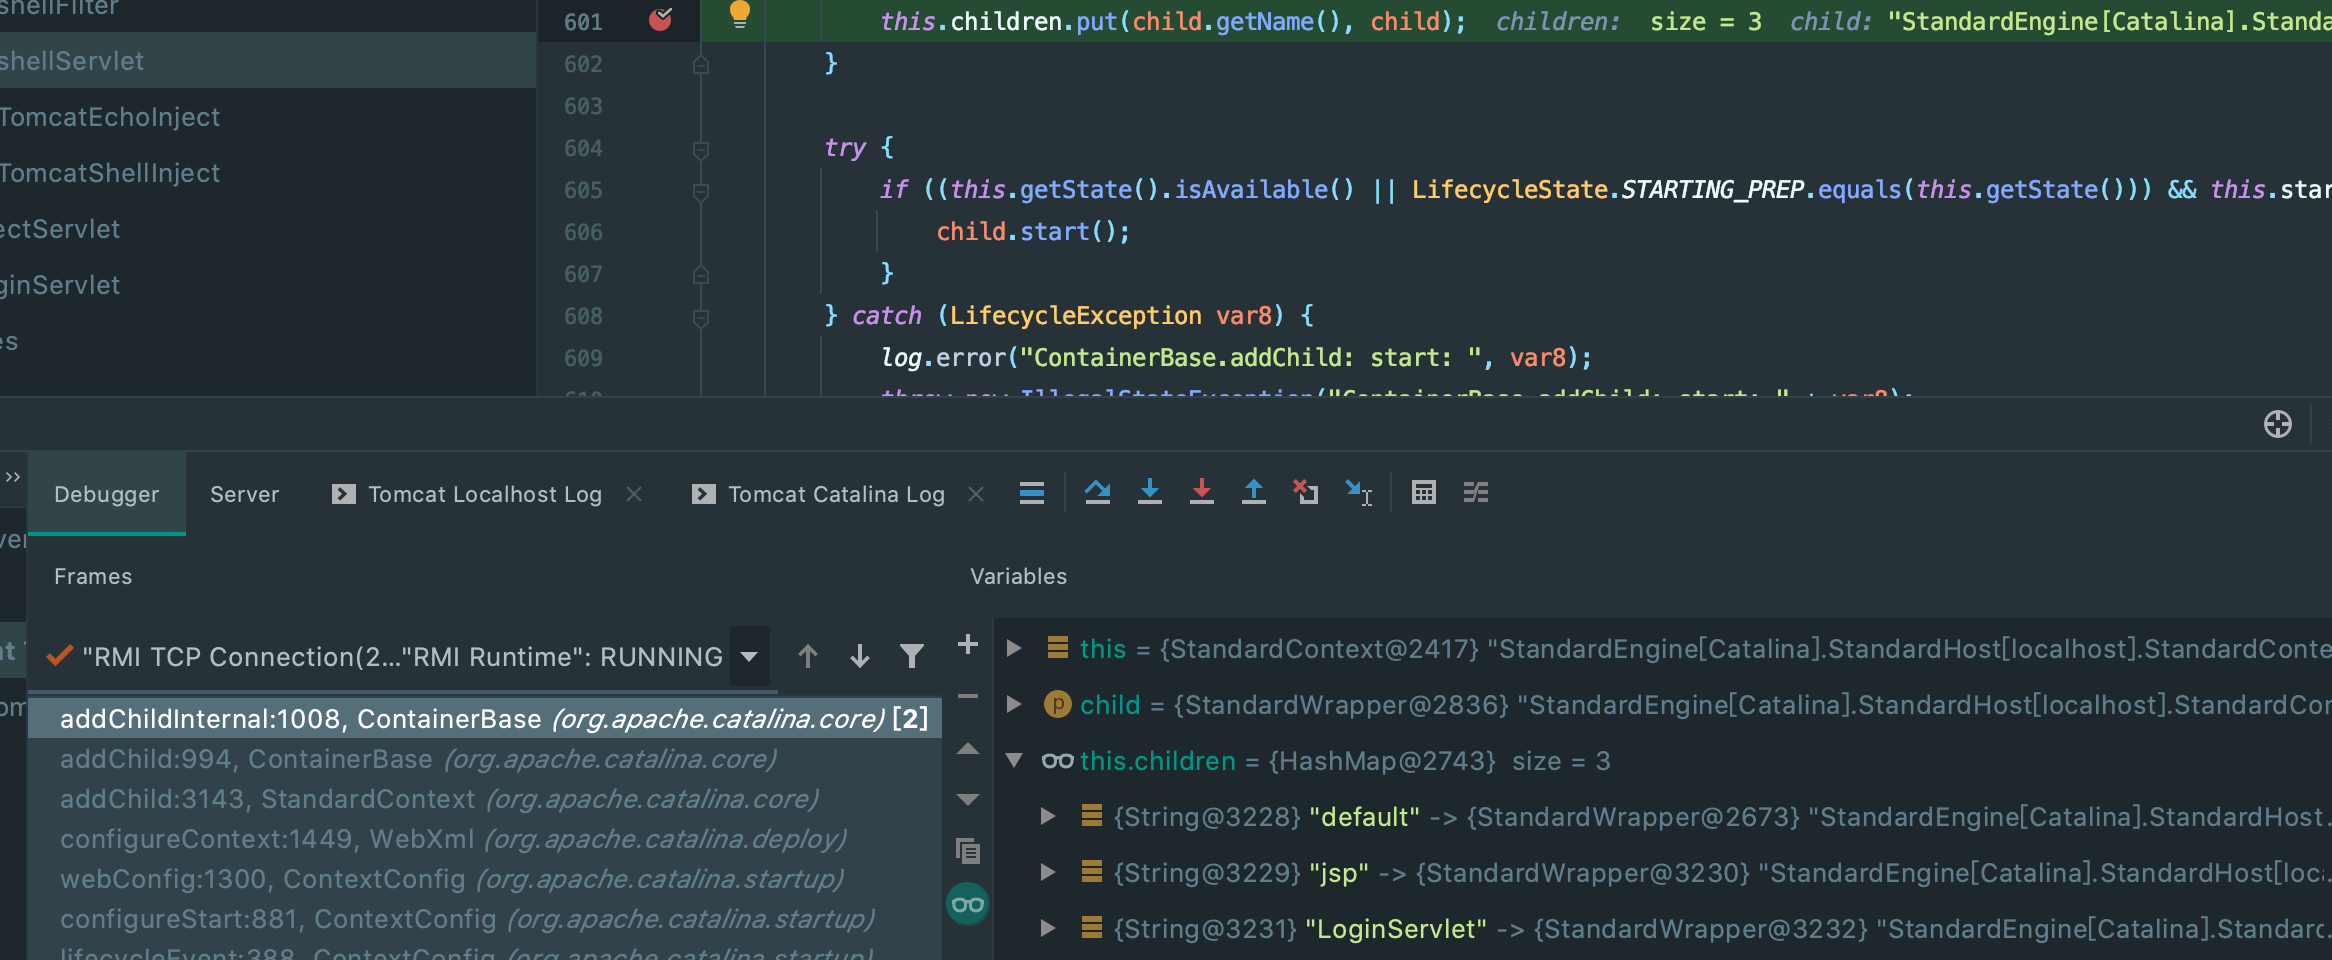The image size is (2332, 960).
Task: Click the Drop Frame icon
Action: click(x=1305, y=492)
